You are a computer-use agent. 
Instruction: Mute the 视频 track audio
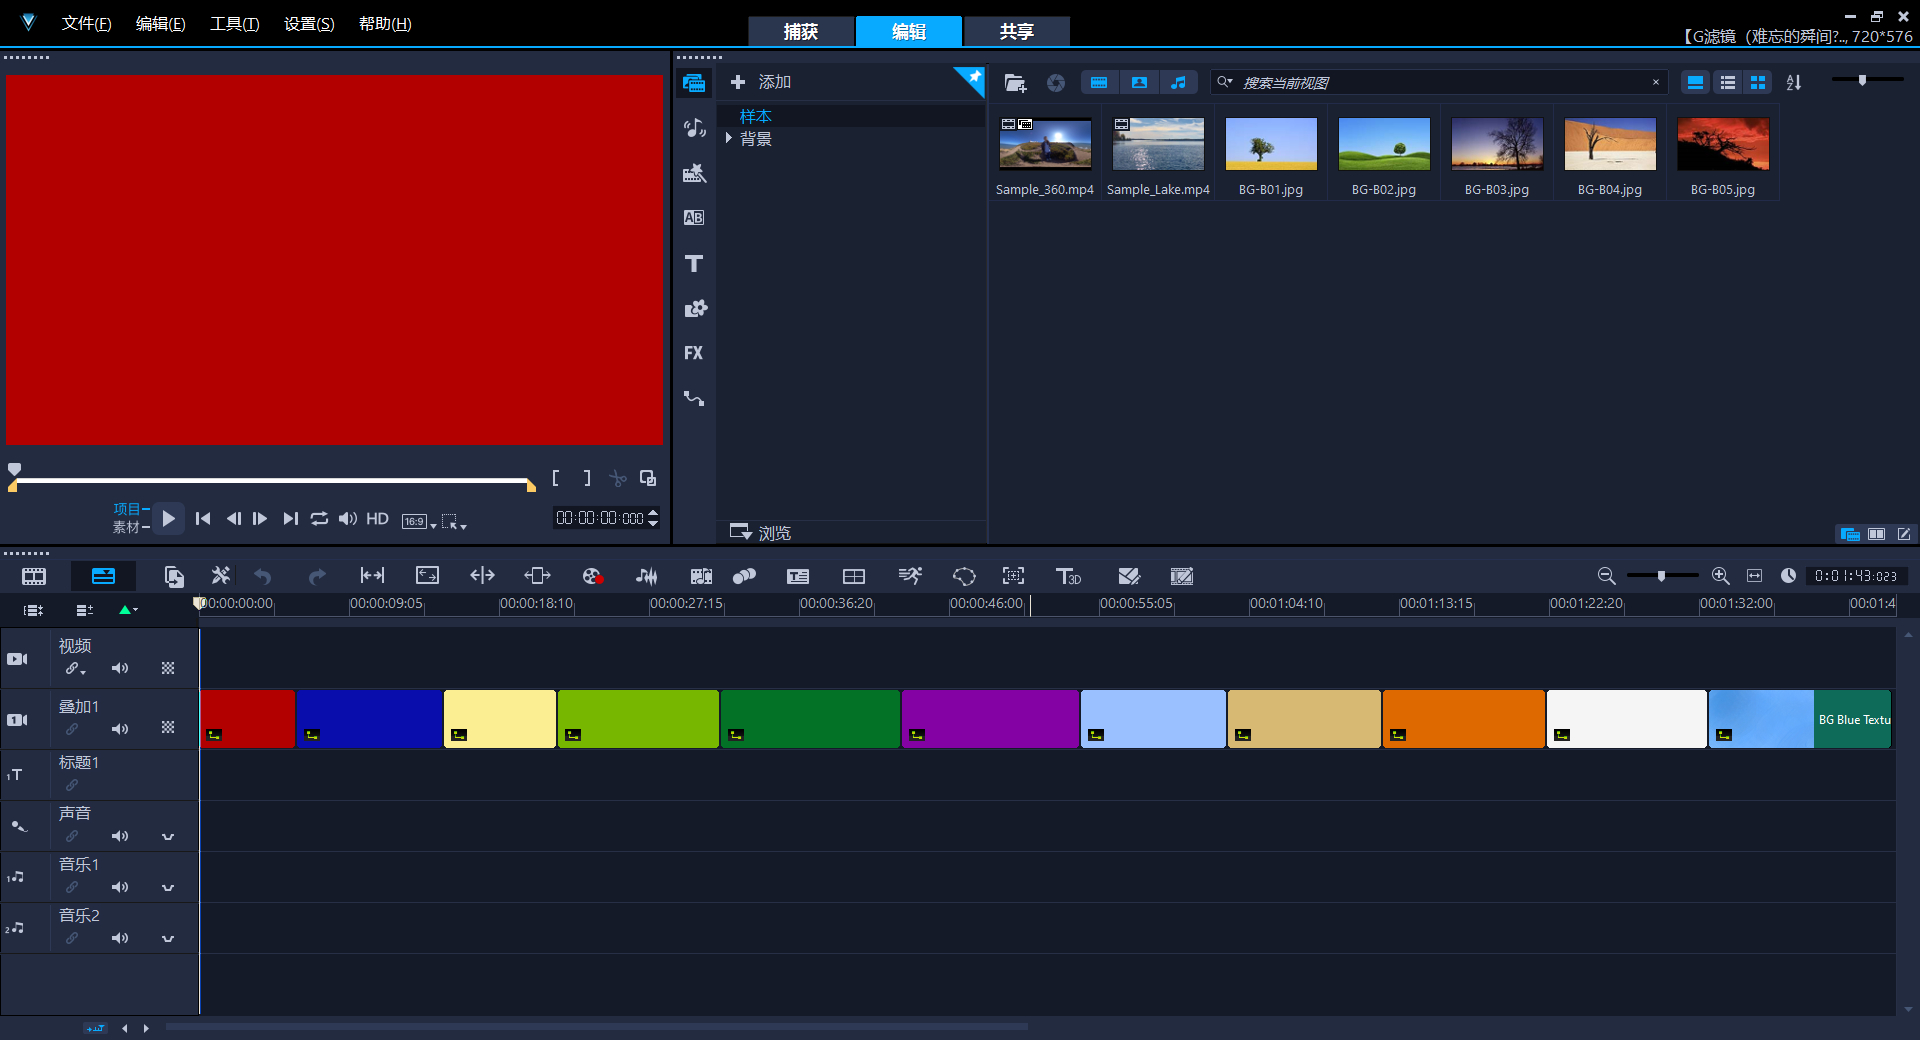click(x=120, y=668)
